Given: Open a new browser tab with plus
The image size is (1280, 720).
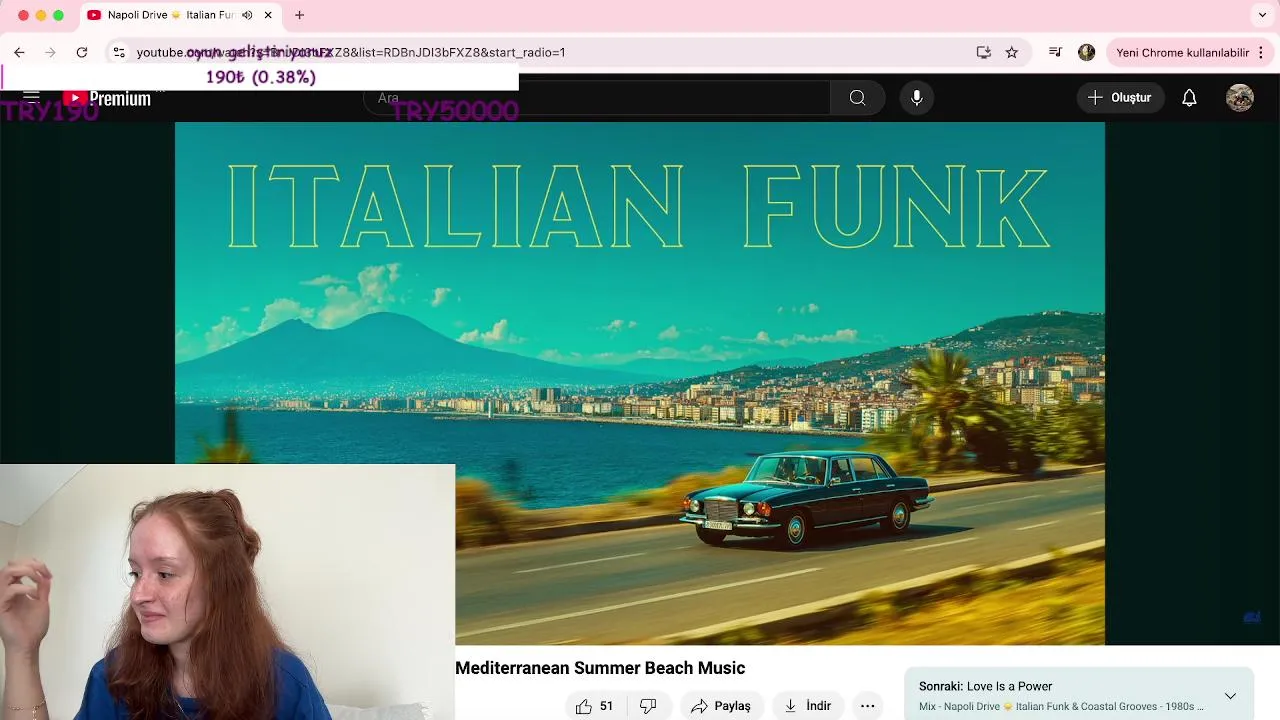Looking at the screenshot, I should click(x=299, y=15).
